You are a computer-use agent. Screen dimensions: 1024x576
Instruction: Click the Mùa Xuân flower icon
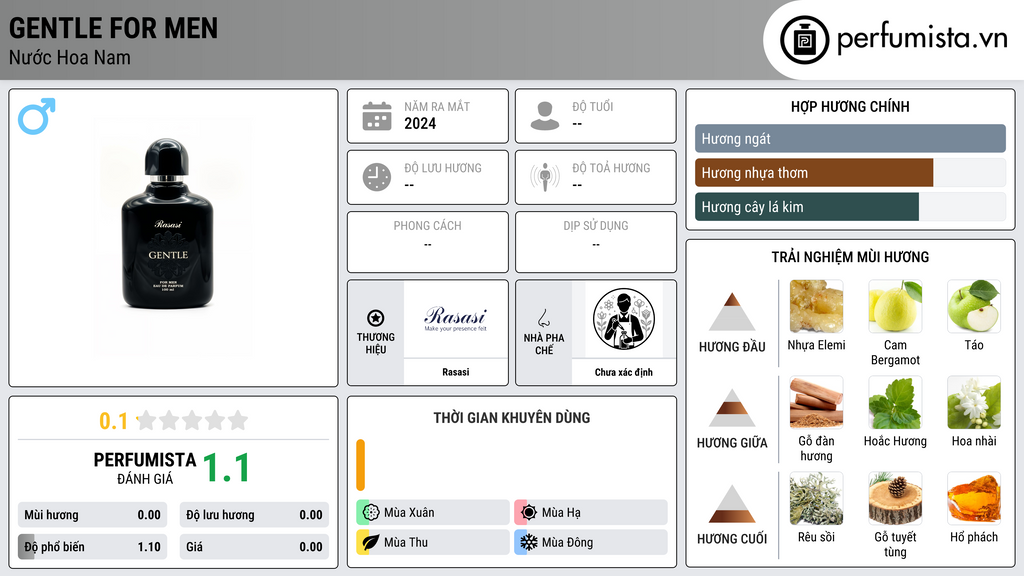tap(371, 512)
